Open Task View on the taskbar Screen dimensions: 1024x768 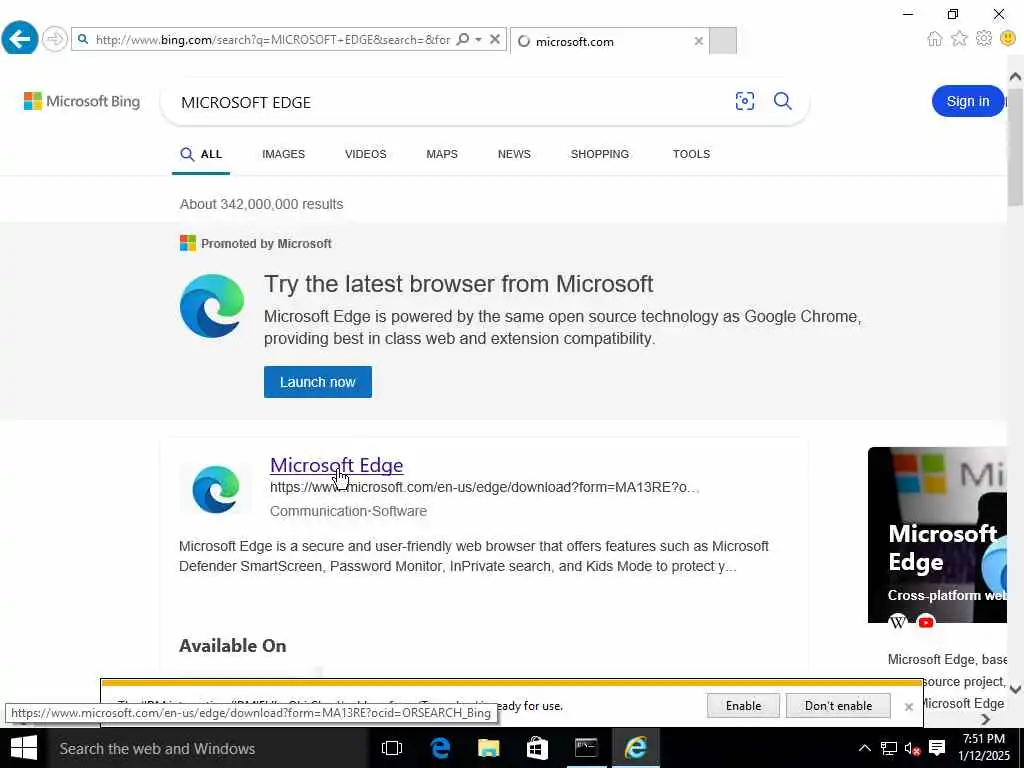392,748
